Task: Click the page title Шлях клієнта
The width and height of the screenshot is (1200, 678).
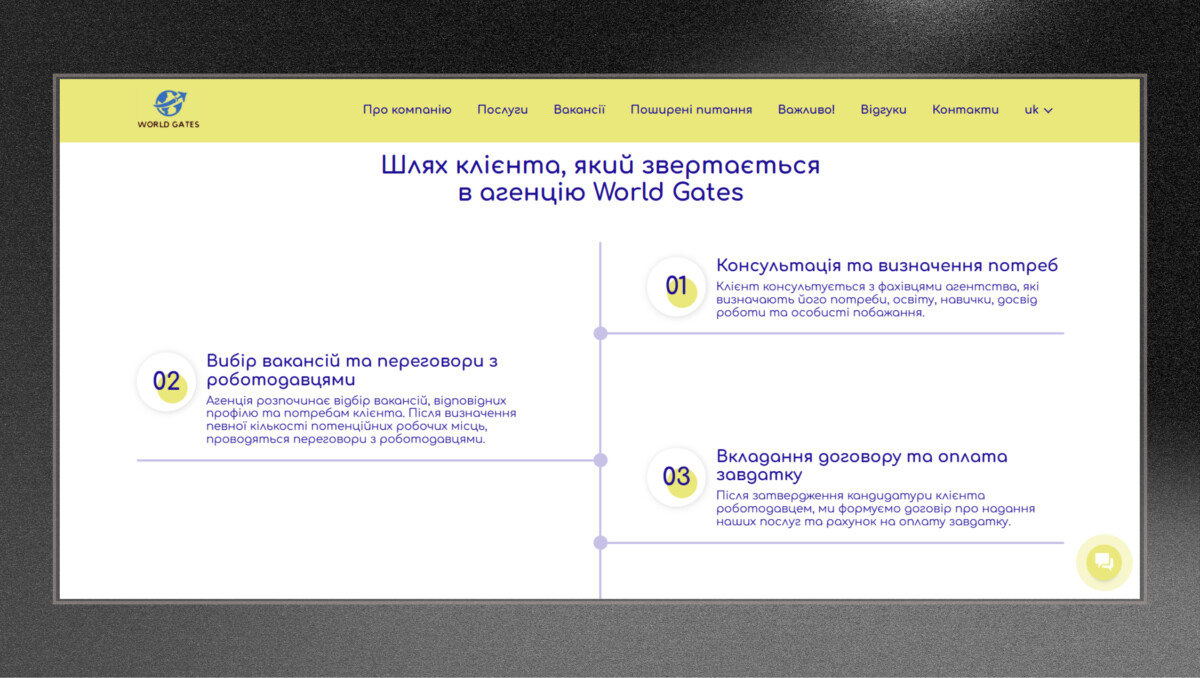Action: [600, 178]
